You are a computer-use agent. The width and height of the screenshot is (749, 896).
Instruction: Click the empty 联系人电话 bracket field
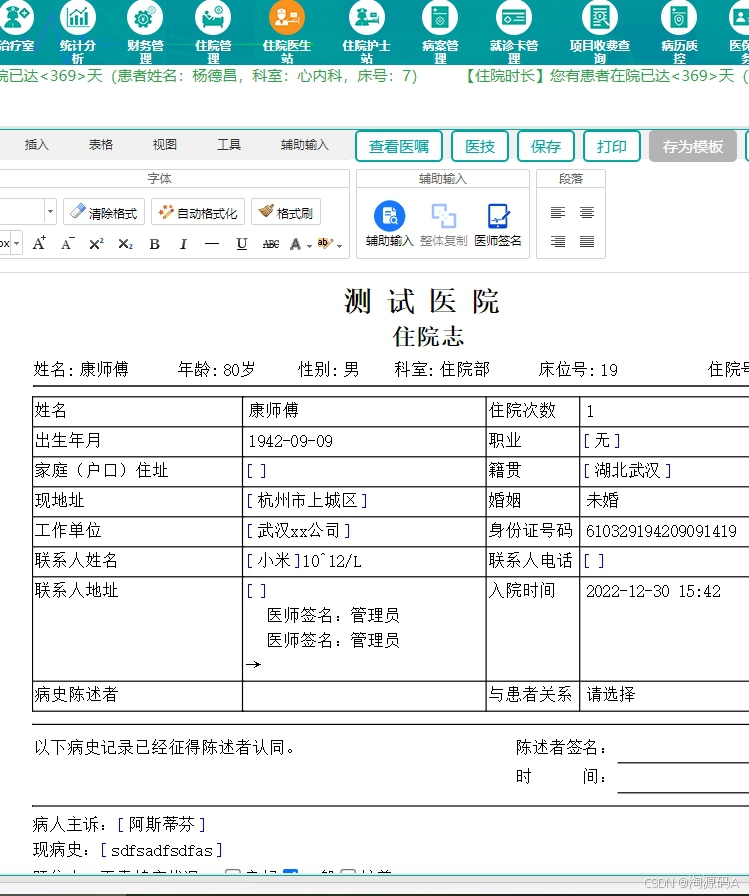[x=594, y=561]
